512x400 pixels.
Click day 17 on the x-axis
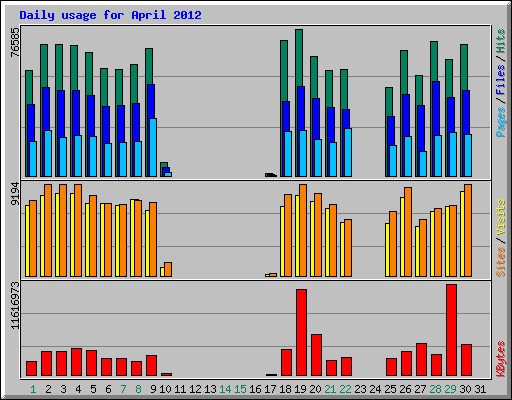point(270,389)
